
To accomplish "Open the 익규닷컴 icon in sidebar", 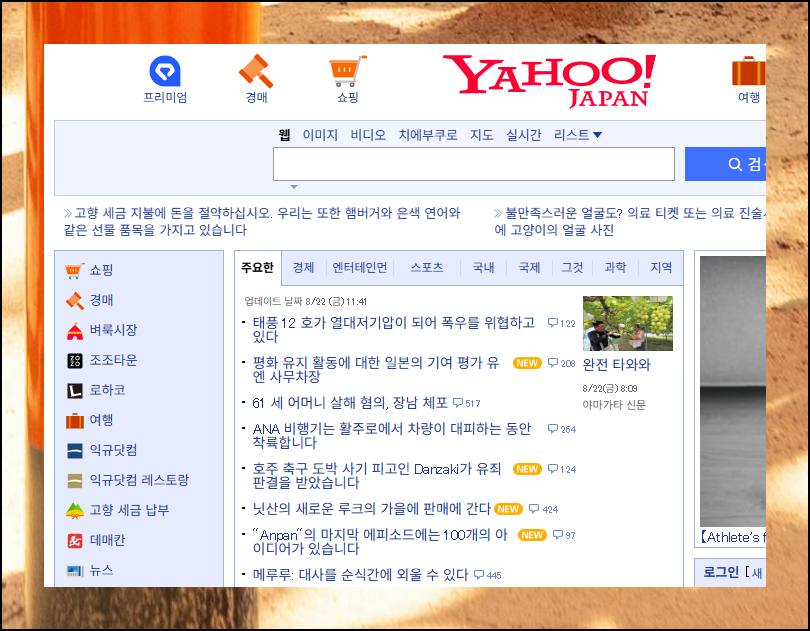I will tap(75, 451).
